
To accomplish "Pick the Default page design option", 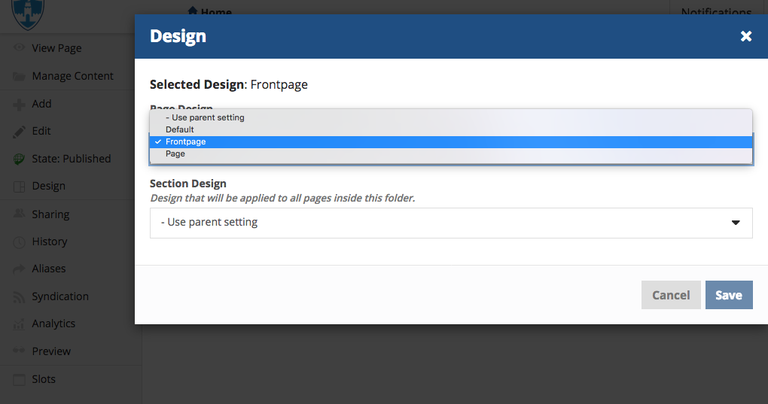I will click(x=451, y=130).
